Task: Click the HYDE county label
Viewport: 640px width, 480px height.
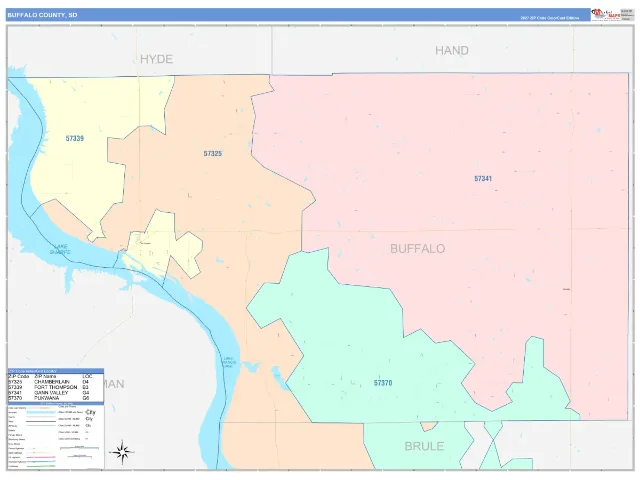Action: 156,59
